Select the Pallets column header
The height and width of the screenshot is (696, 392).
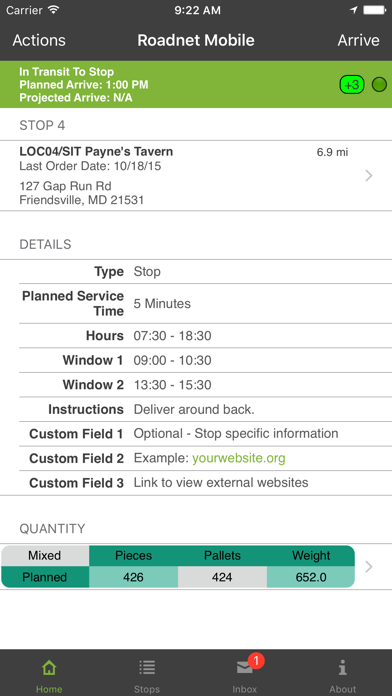click(x=222, y=556)
